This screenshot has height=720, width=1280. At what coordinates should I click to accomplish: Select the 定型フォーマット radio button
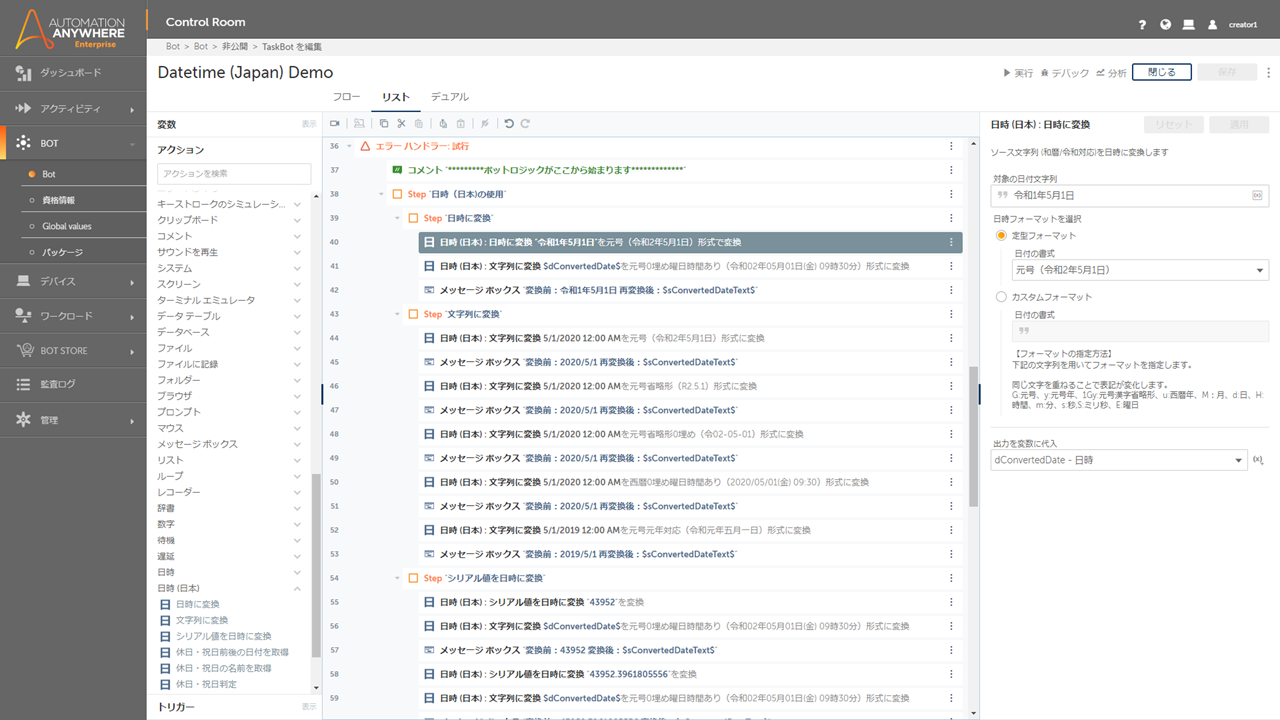(x=1001, y=235)
